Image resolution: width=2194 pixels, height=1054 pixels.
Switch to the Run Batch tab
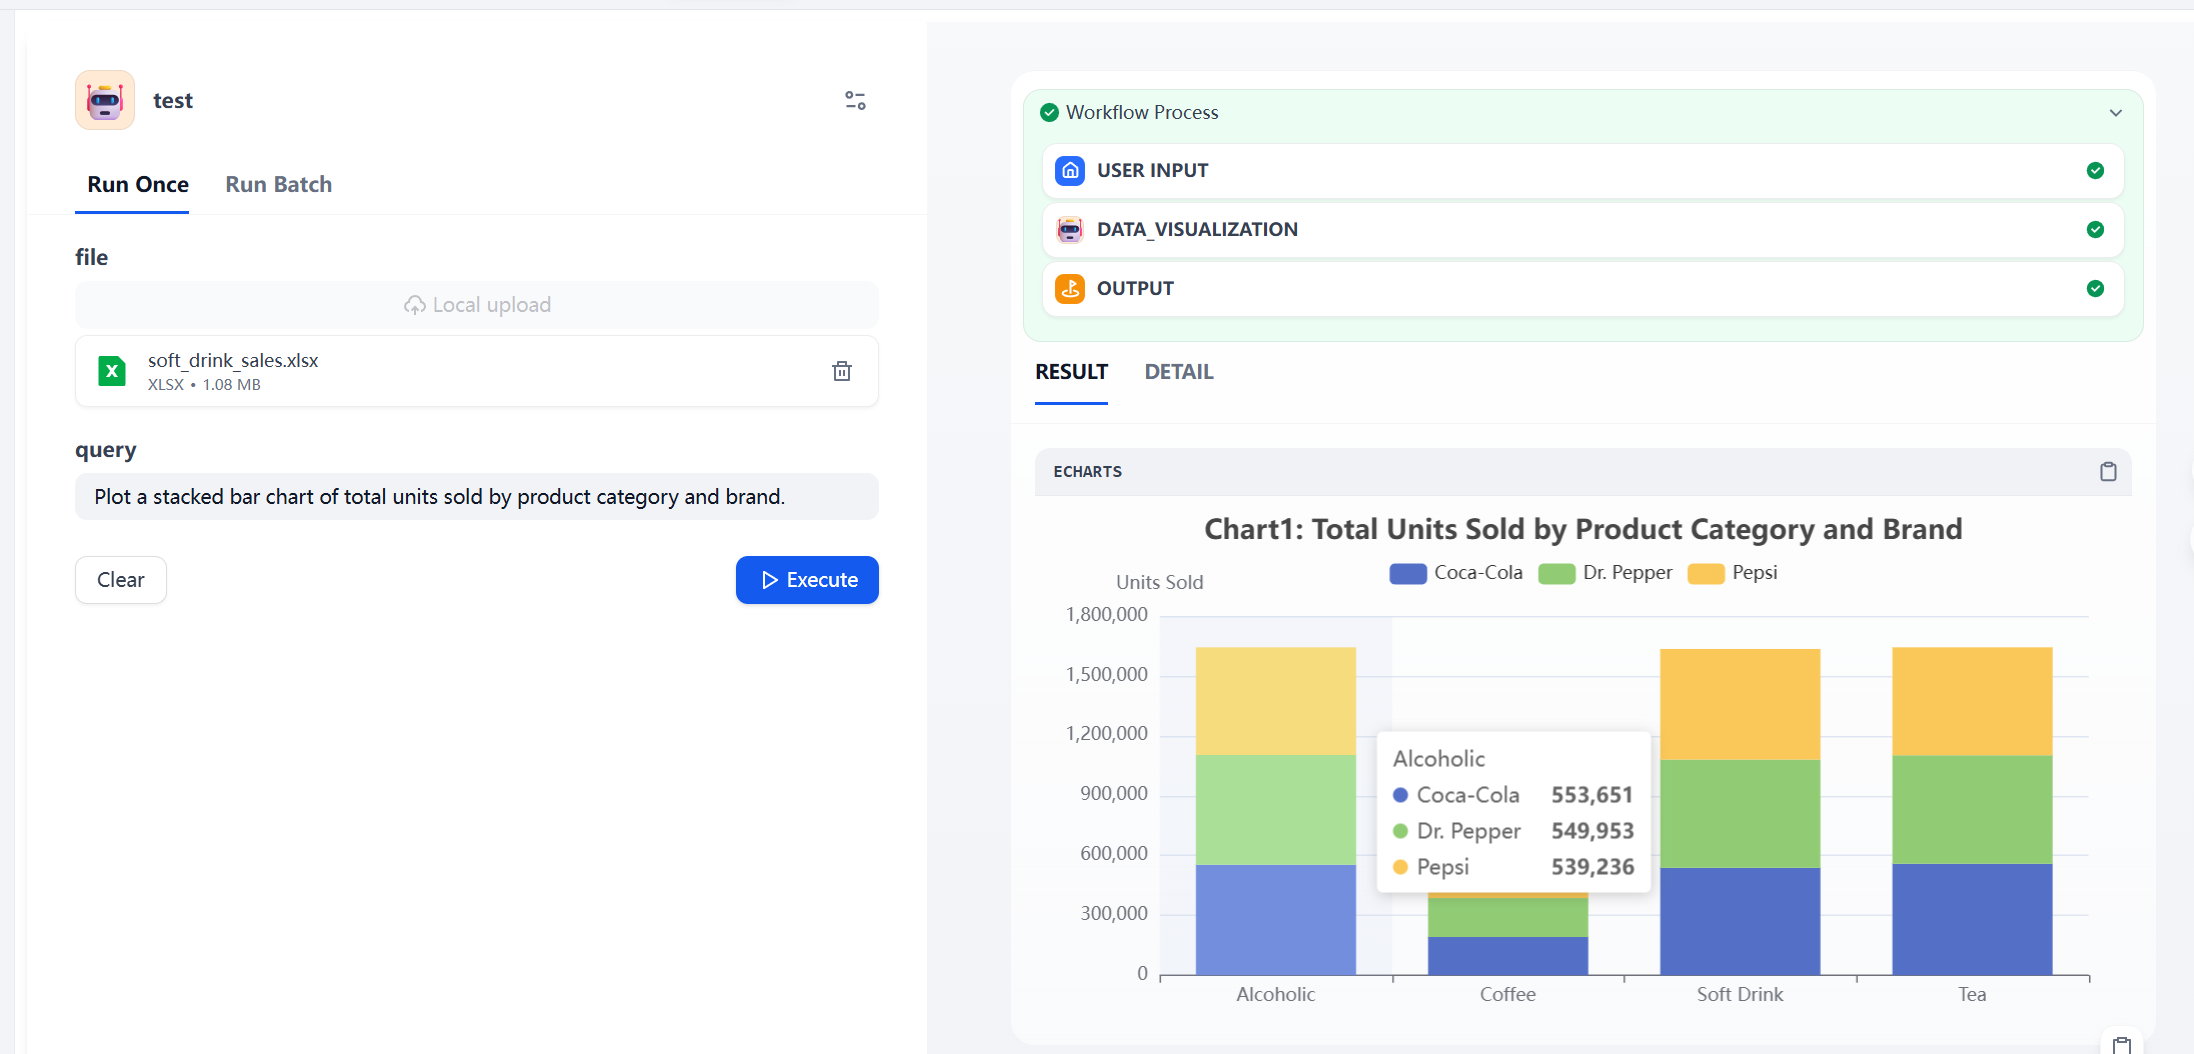pos(278,185)
